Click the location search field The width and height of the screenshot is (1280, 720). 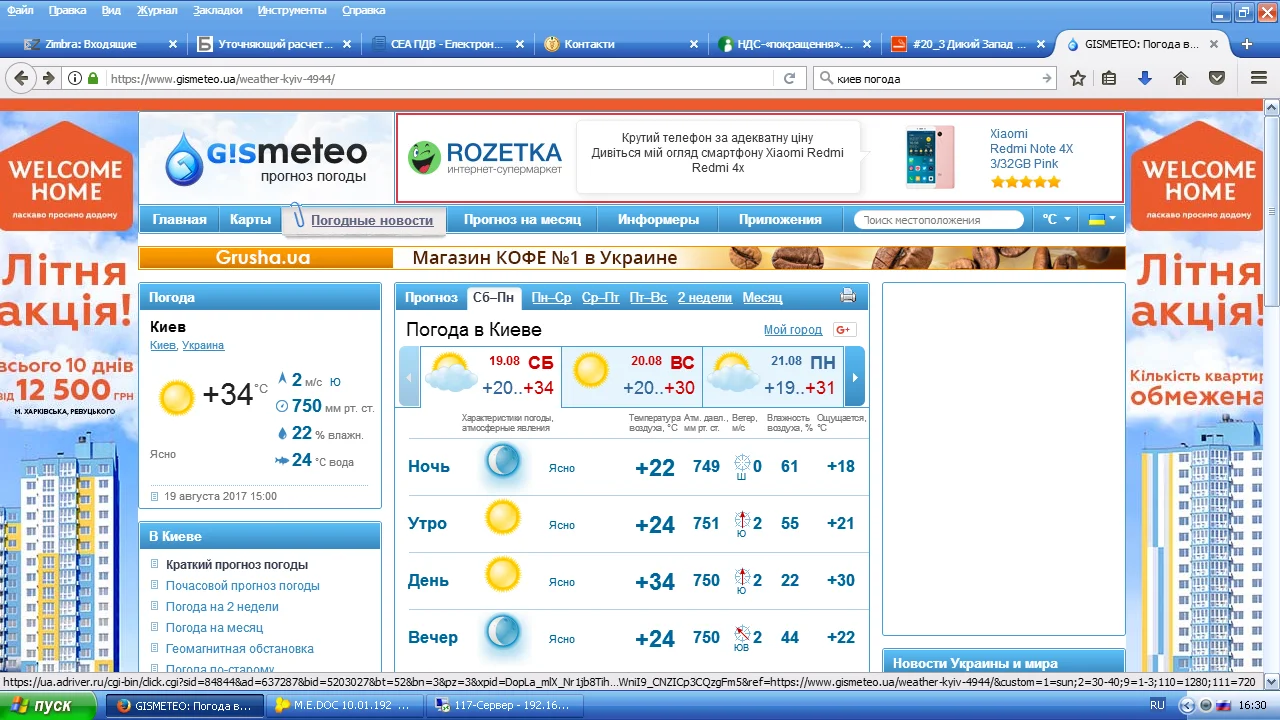[940, 220]
